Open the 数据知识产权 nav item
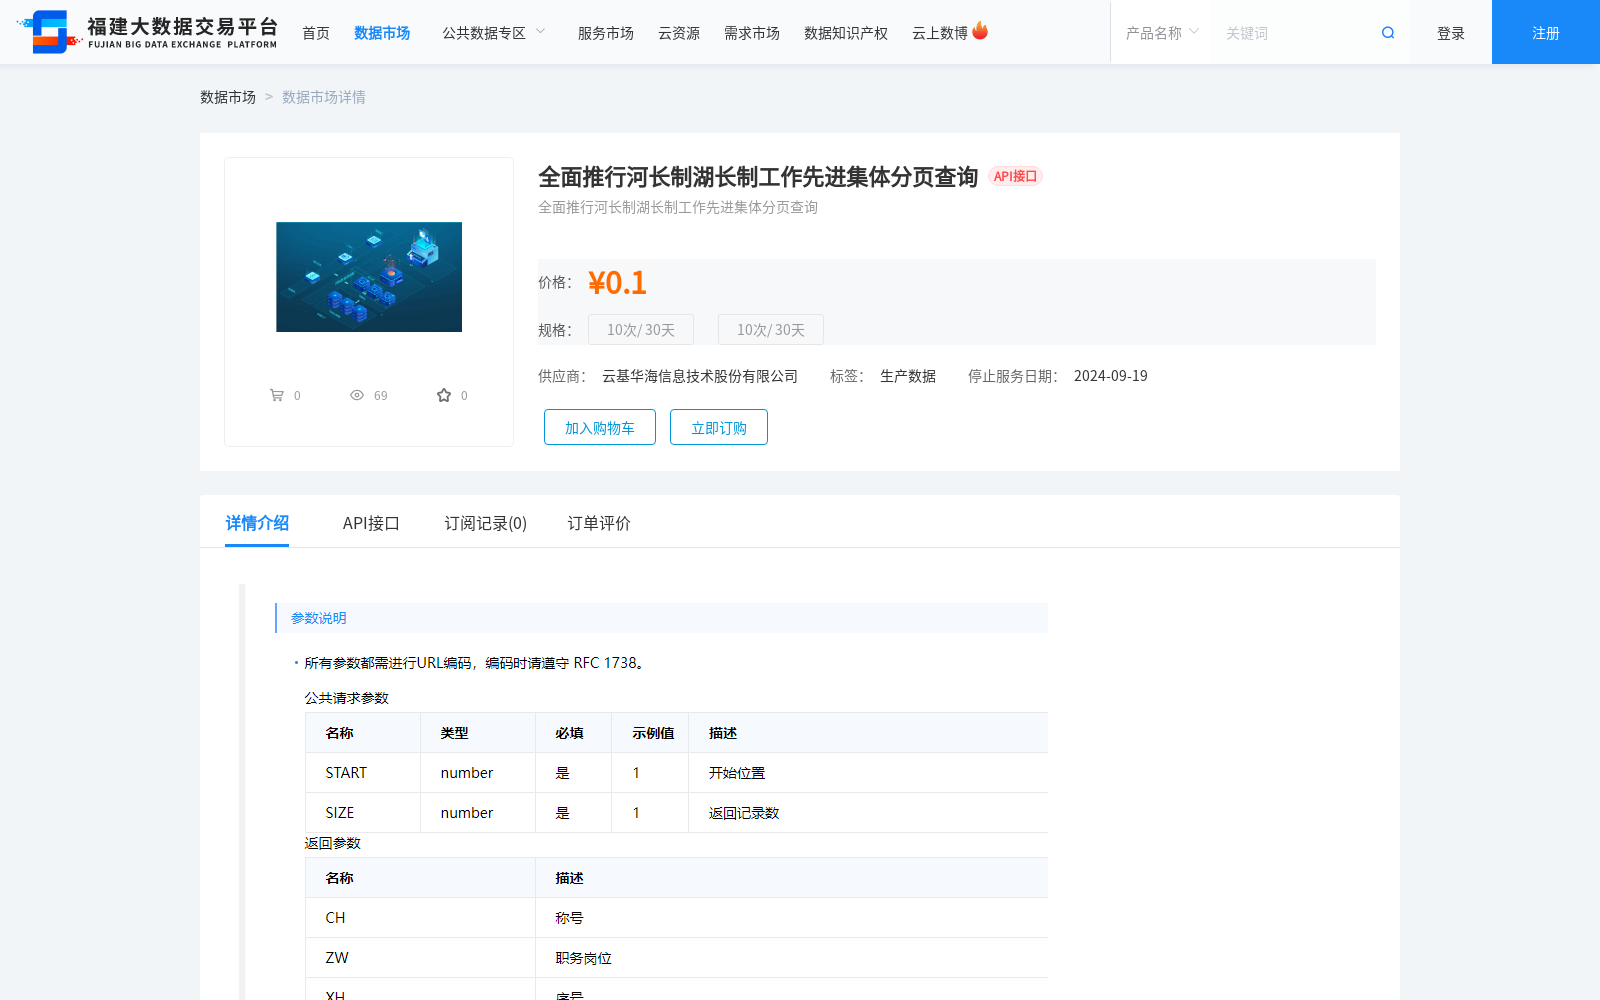Image resolution: width=1600 pixels, height=1000 pixels. [x=846, y=33]
